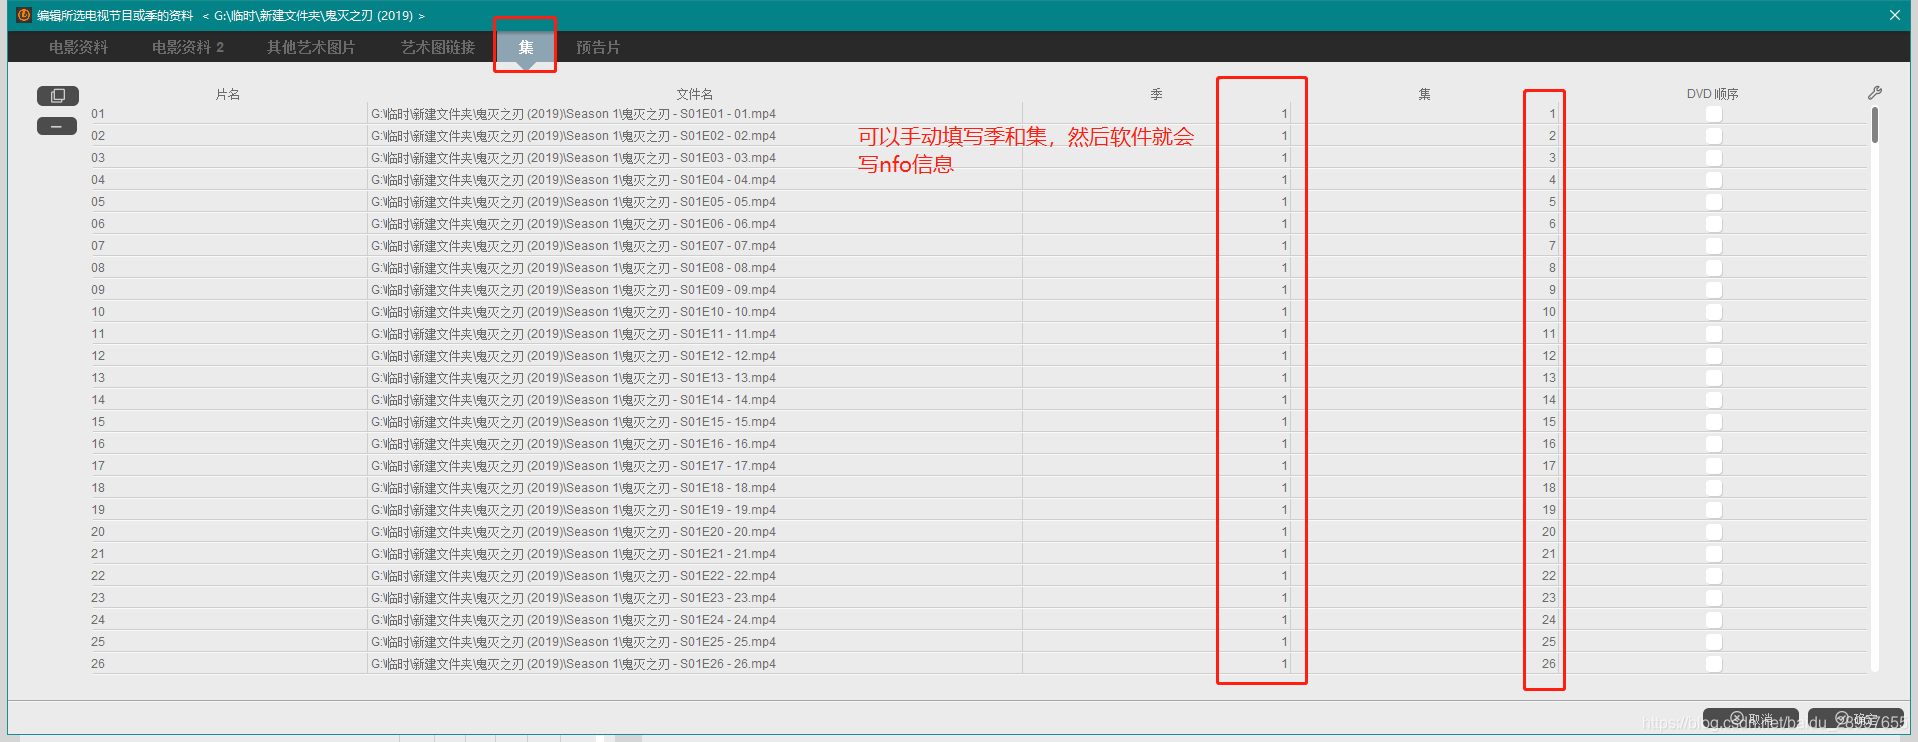Image resolution: width=1918 pixels, height=742 pixels.
Task: Edit the episode number cell of row 01
Action: tap(1425, 114)
